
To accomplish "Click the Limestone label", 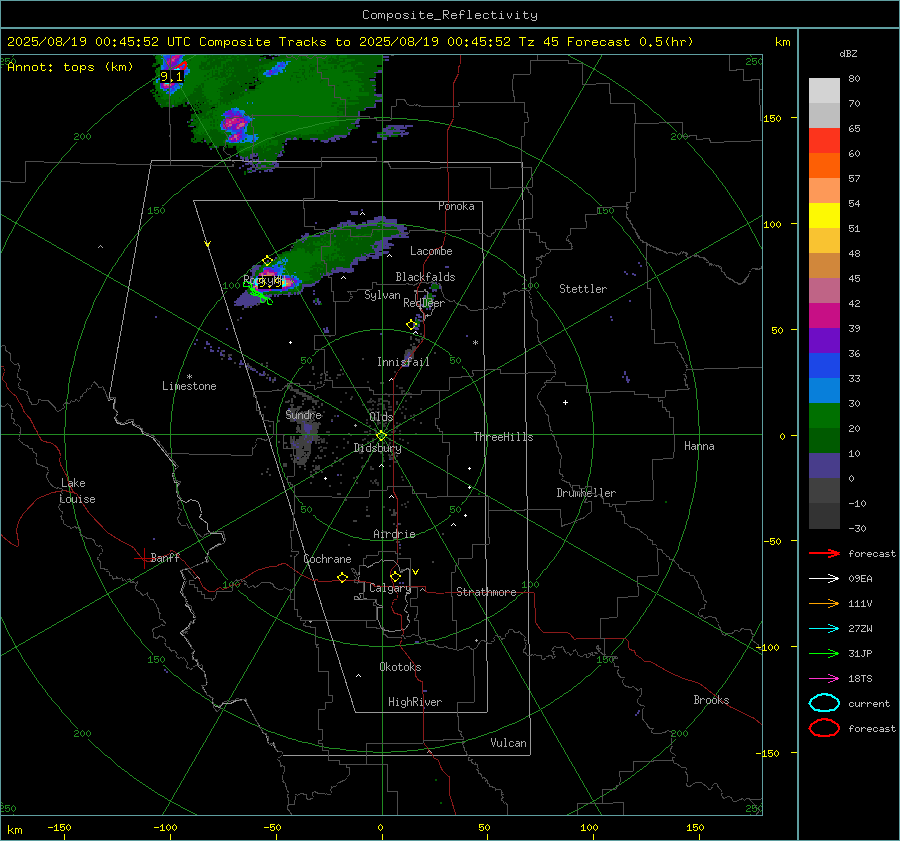I will pos(189,386).
